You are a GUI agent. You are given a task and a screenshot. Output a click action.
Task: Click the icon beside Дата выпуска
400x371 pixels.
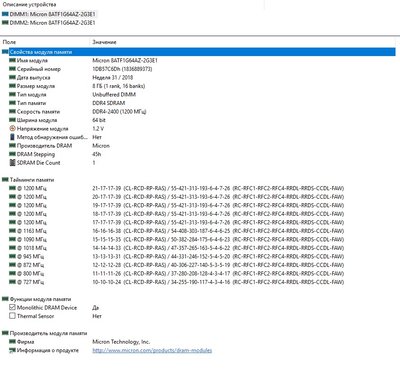(12, 77)
